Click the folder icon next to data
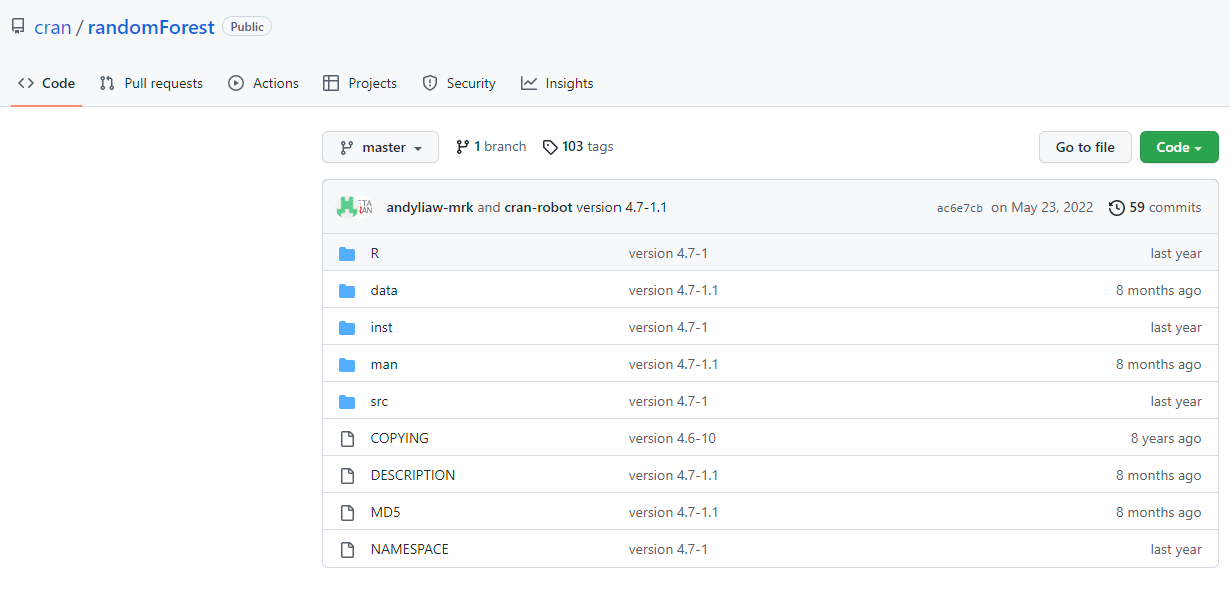The width and height of the screenshot is (1230, 615). [x=347, y=291]
